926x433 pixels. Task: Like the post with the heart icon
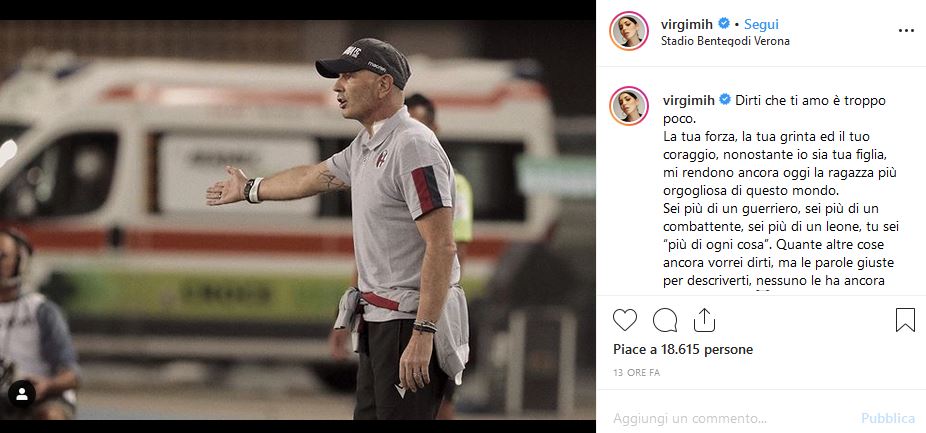625,320
